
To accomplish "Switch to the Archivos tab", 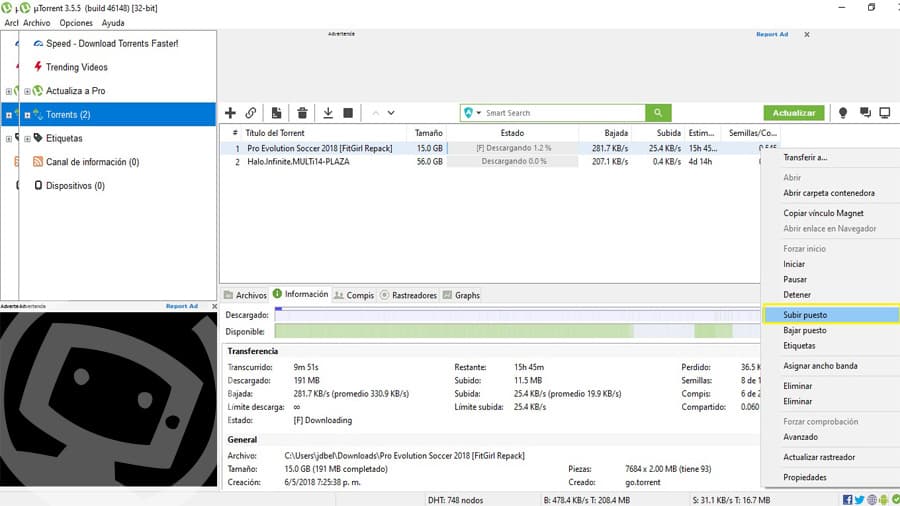I will click(245, 295).
